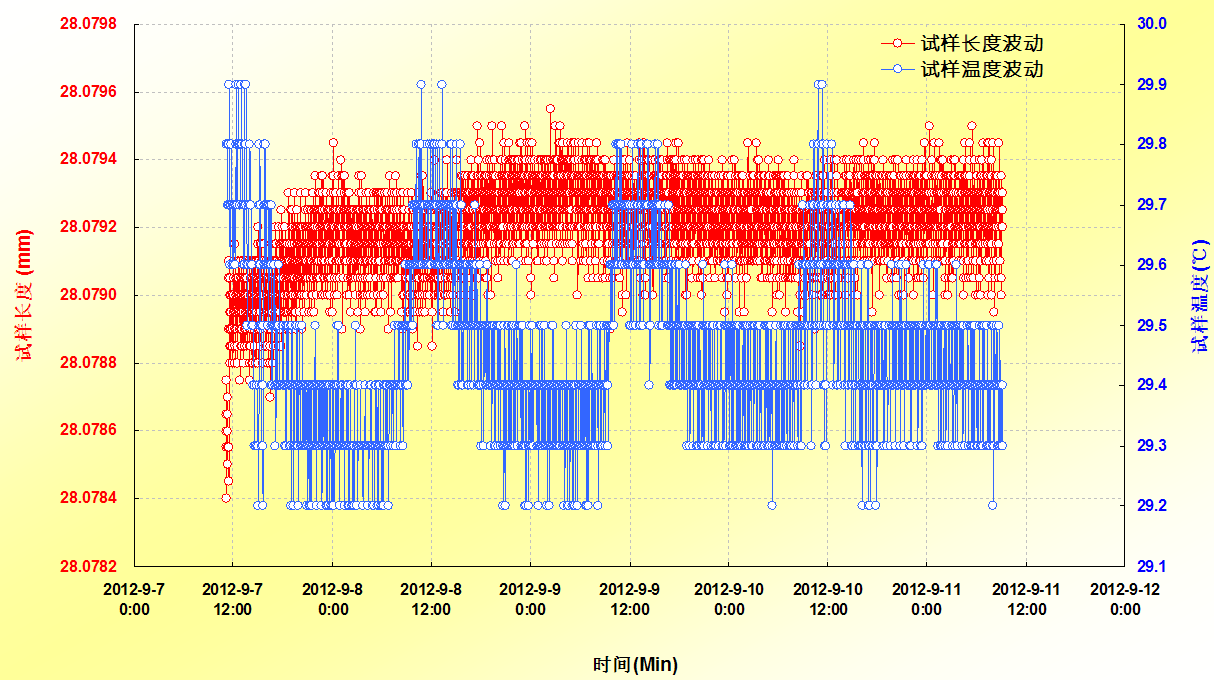Viewport: 1214px width, 680px height.
Task: Click the red 试样长度波动 legend marker
Action: (897, 44)
